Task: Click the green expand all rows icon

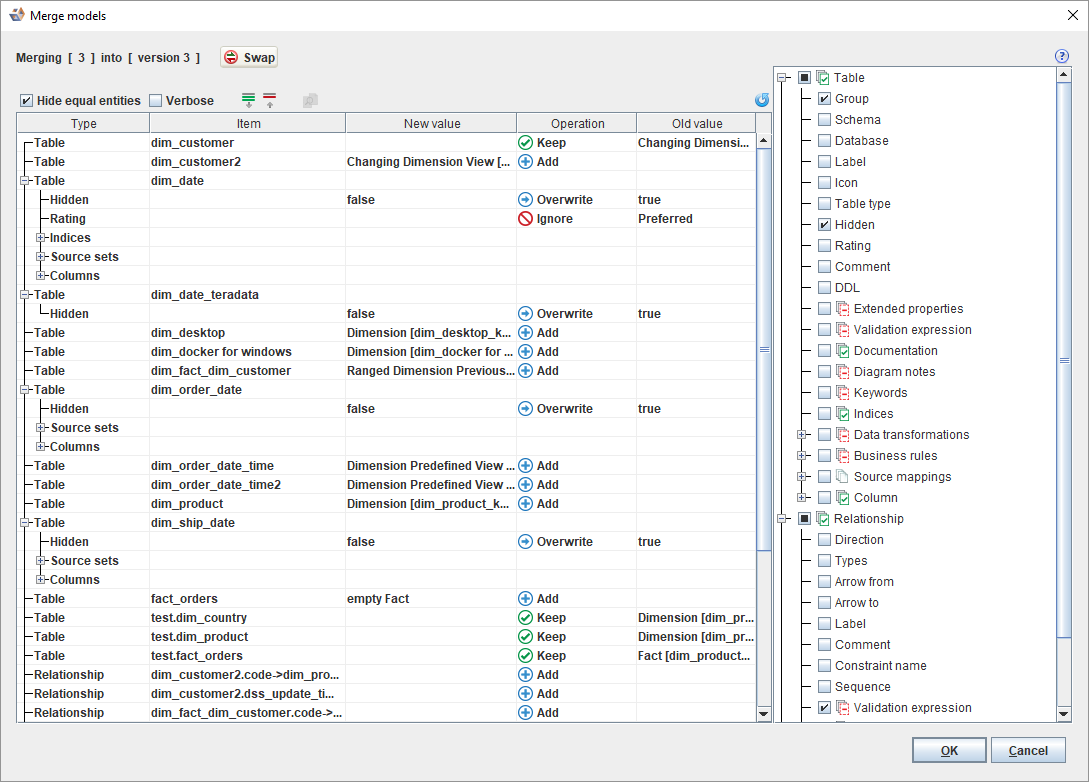Action: coord(248,100)
